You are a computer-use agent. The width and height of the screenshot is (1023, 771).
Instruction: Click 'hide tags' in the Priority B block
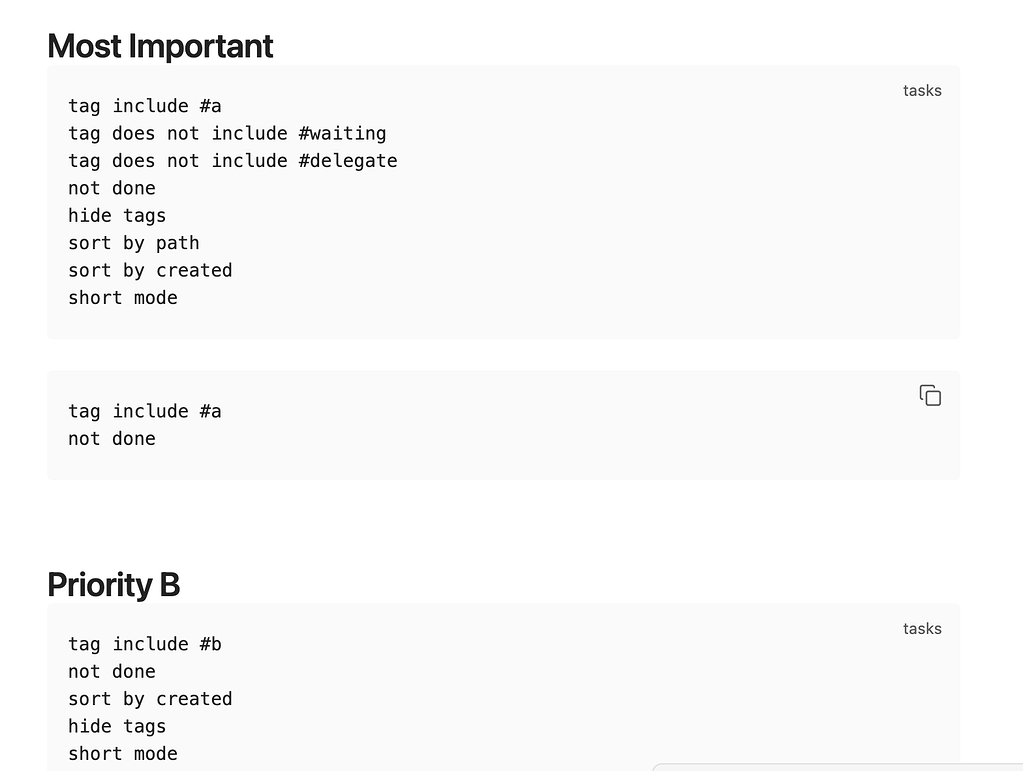[117, 726]
